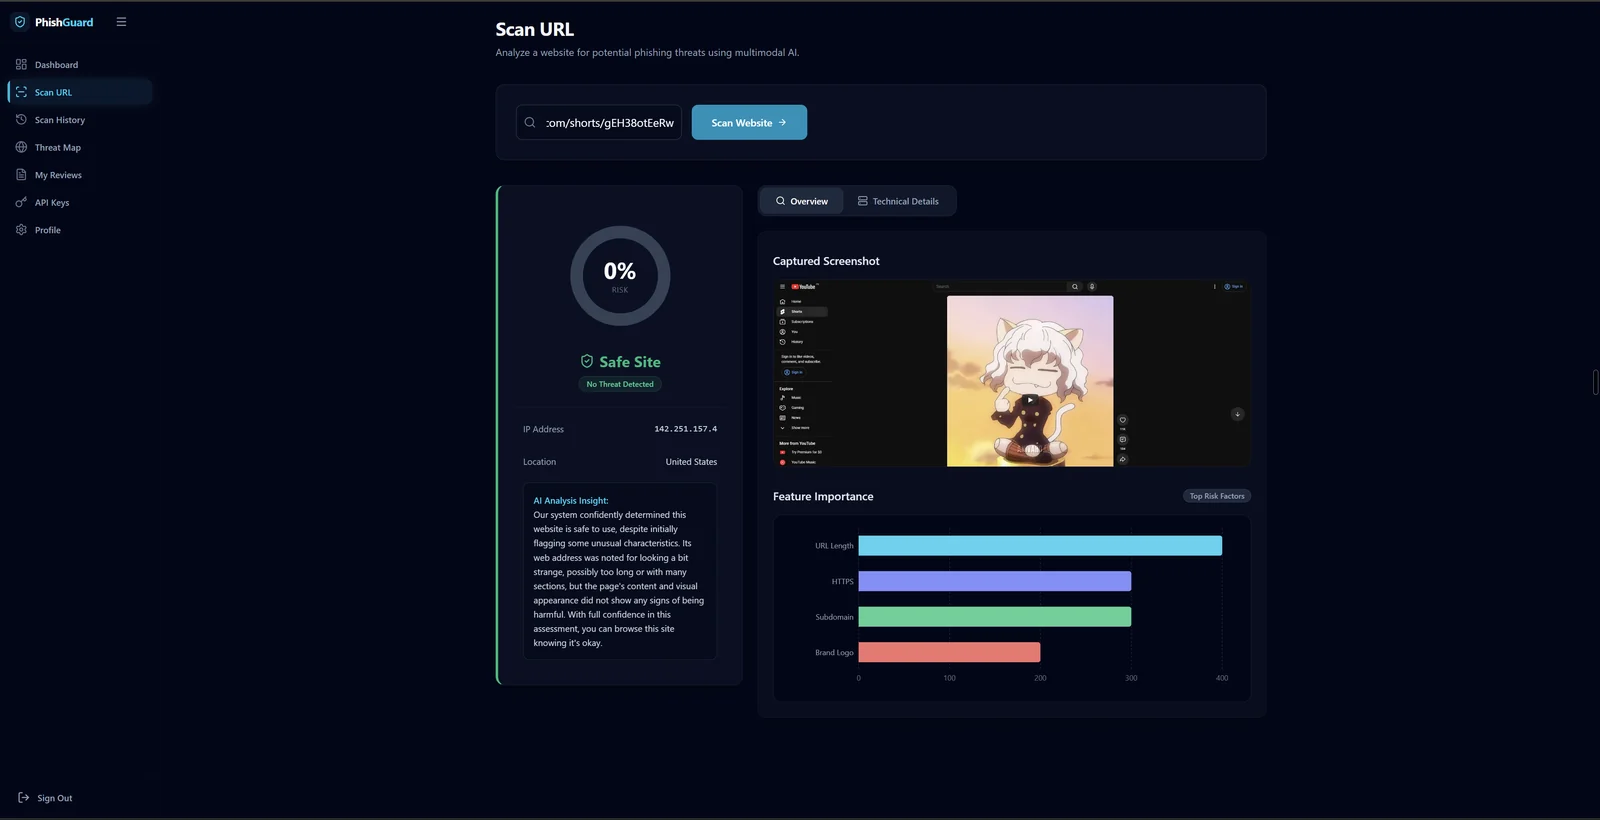Click the PhishGuard shield logo icon
The width and height of the screenshot is (1600, 820).
coord(20,22)
